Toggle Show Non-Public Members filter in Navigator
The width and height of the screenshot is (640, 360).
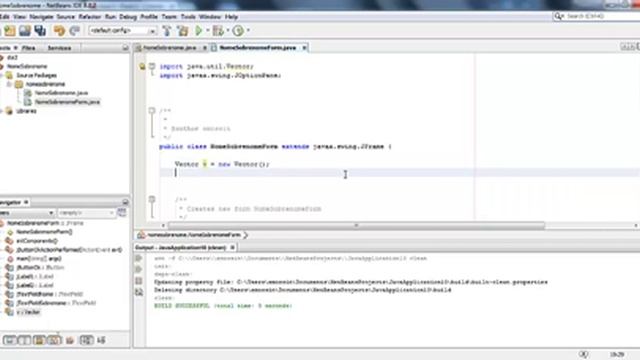pos(54,340)
